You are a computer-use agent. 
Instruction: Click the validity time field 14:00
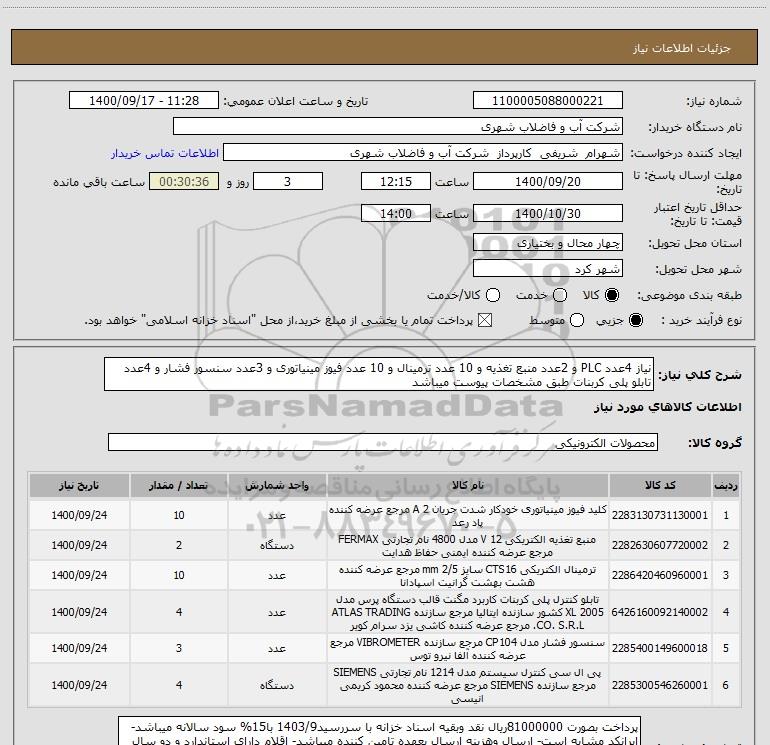[x=396, y=213]
